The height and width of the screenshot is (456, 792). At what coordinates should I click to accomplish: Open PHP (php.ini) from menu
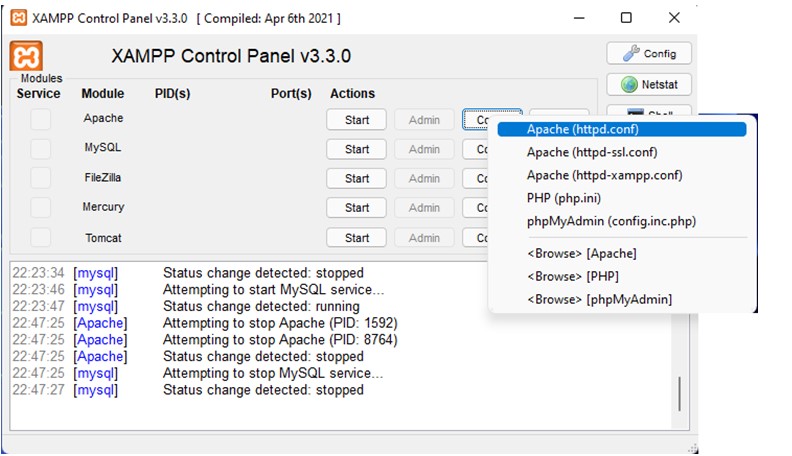621,198
